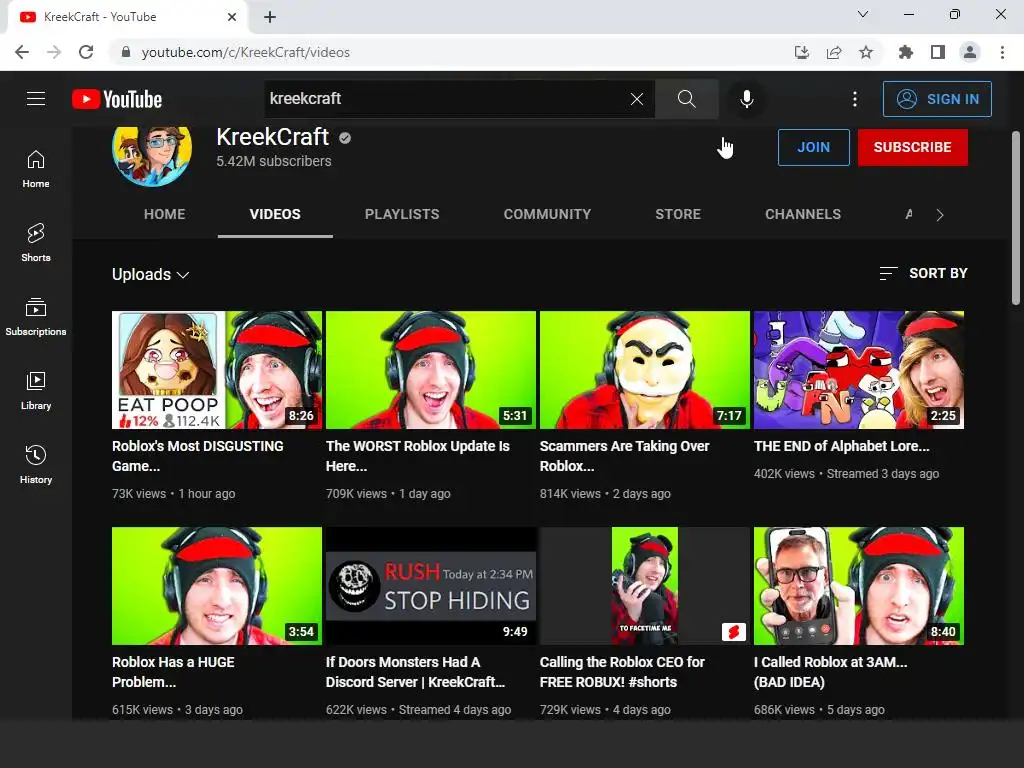Click the browser forward arrow
Image resolution: width=1024 pixels, height=768 pixels.
pos(54,52)
